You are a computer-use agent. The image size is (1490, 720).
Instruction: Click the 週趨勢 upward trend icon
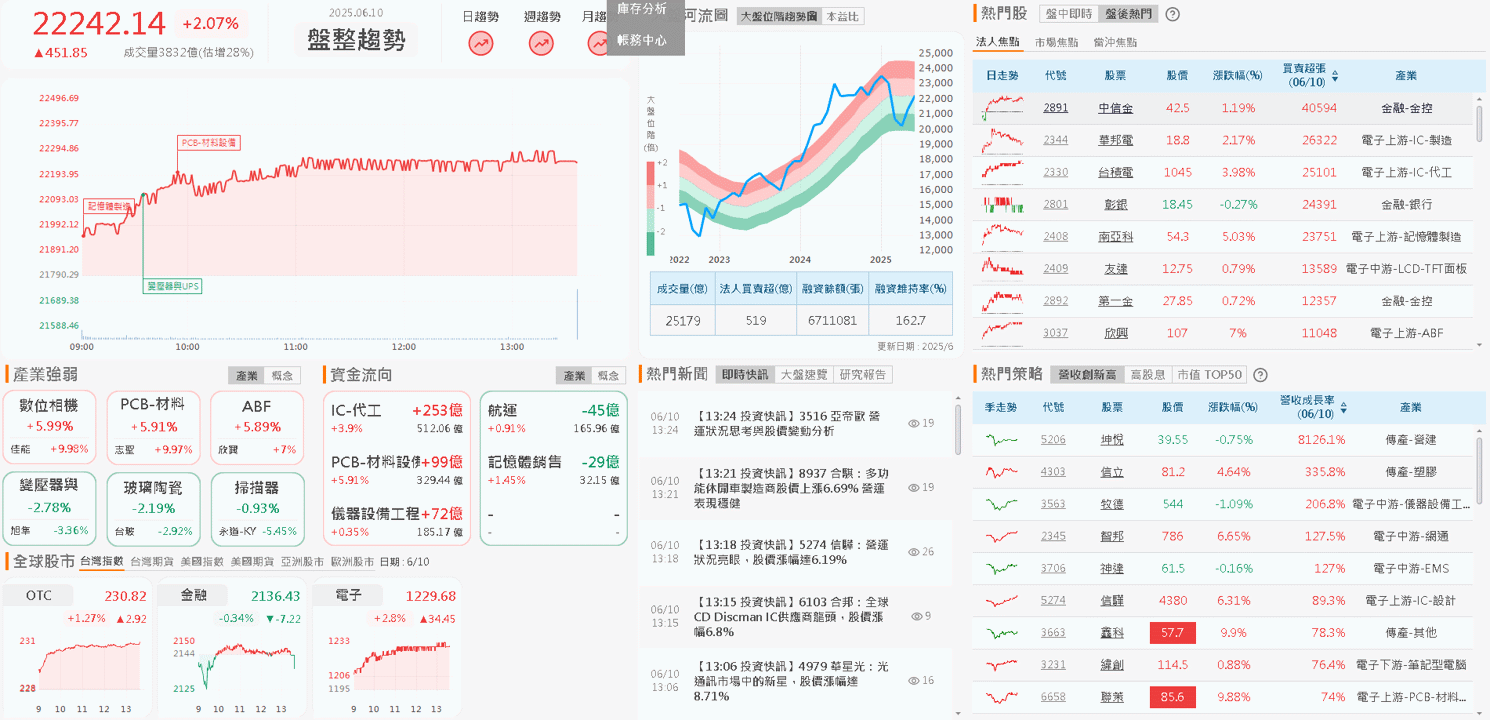pyautogui.click(x=541, y=43)
